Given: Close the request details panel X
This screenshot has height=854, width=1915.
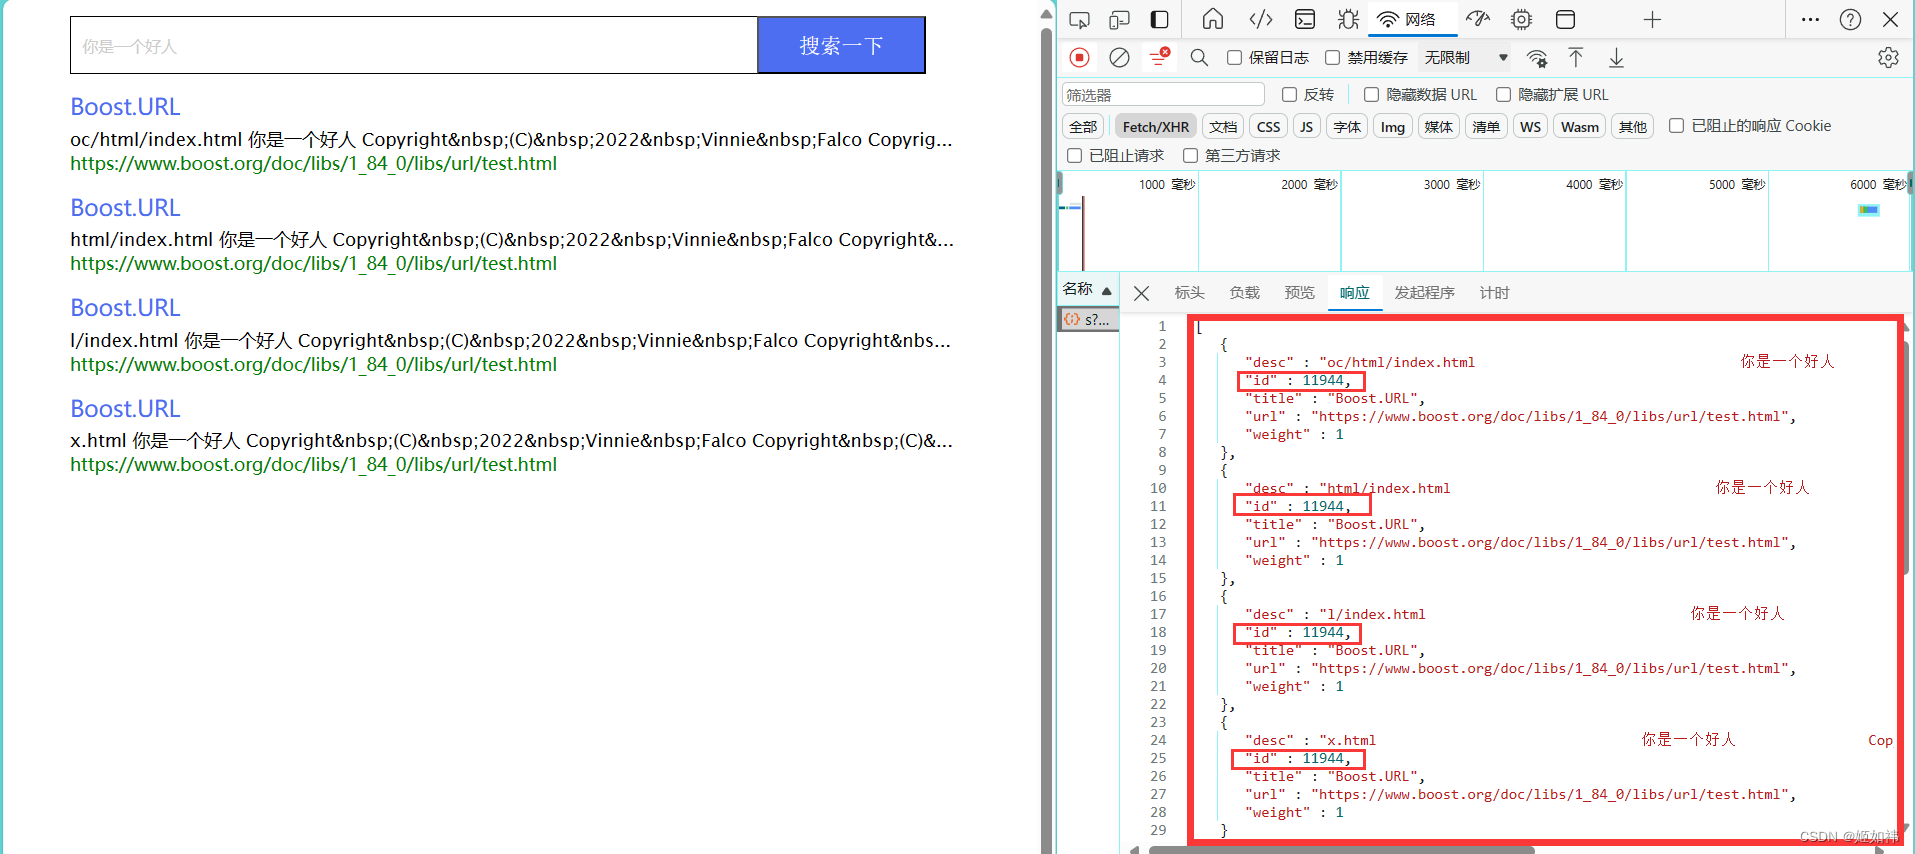Looking at the screenshot, I should coord(1141,293).
